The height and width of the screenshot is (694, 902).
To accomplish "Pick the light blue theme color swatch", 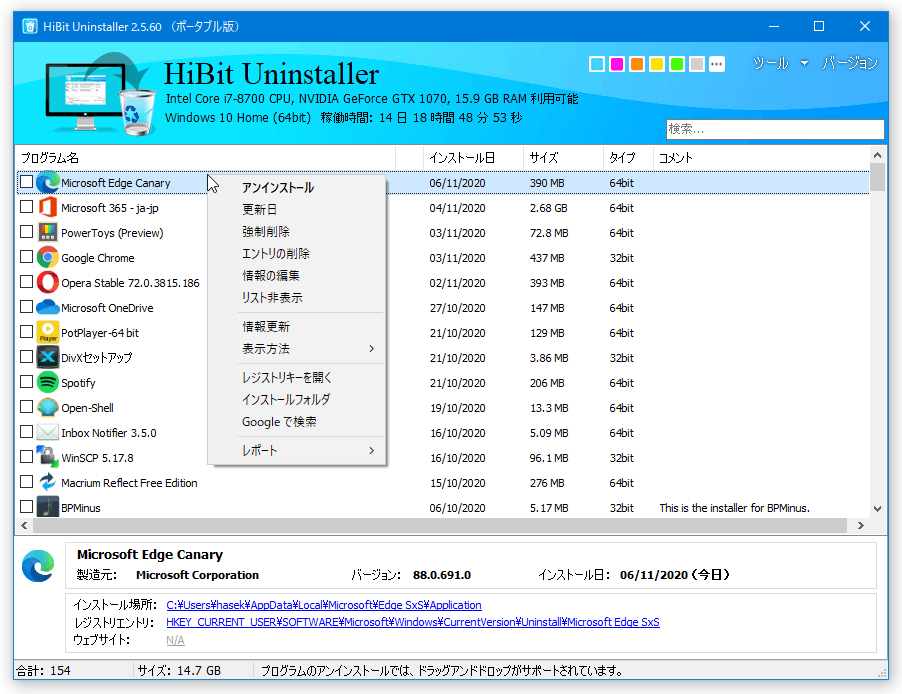I will 597,64.
